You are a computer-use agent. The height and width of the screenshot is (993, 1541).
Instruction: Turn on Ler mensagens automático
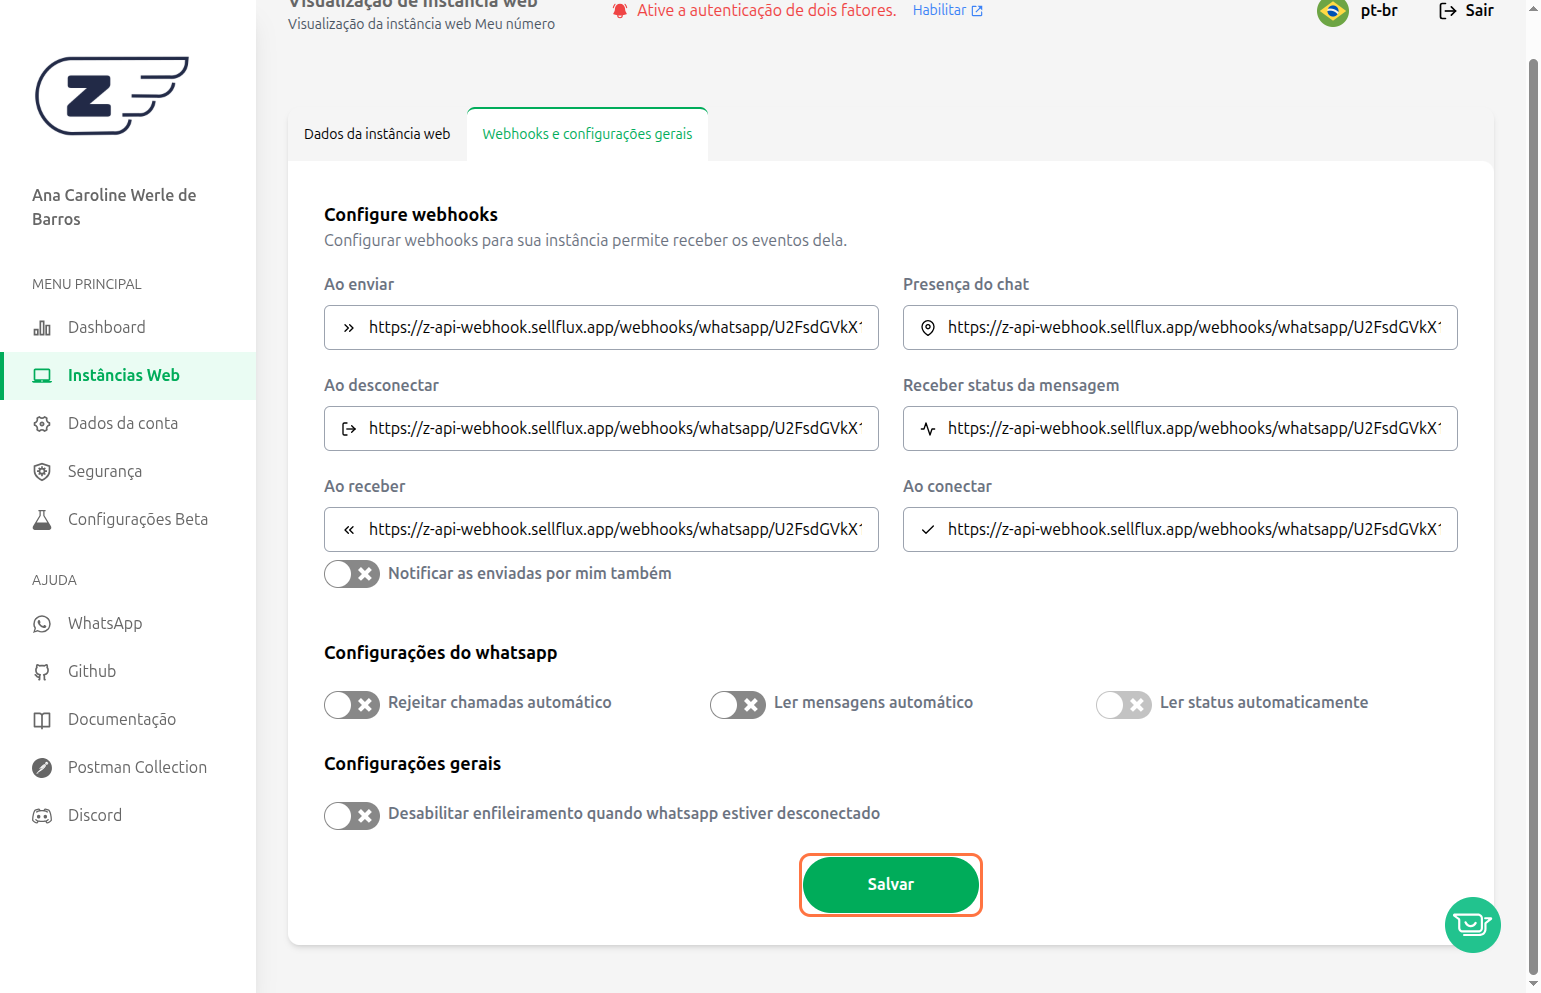coord(738,704)
